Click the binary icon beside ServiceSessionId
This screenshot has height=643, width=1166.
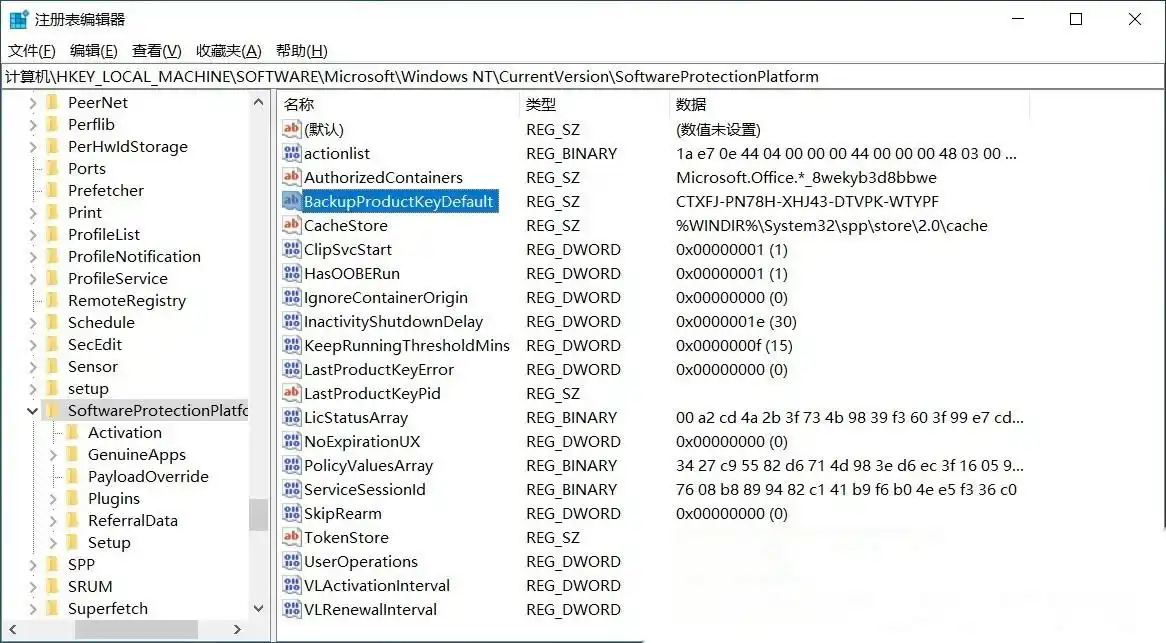pyautogui.click(x=292, y=489)
